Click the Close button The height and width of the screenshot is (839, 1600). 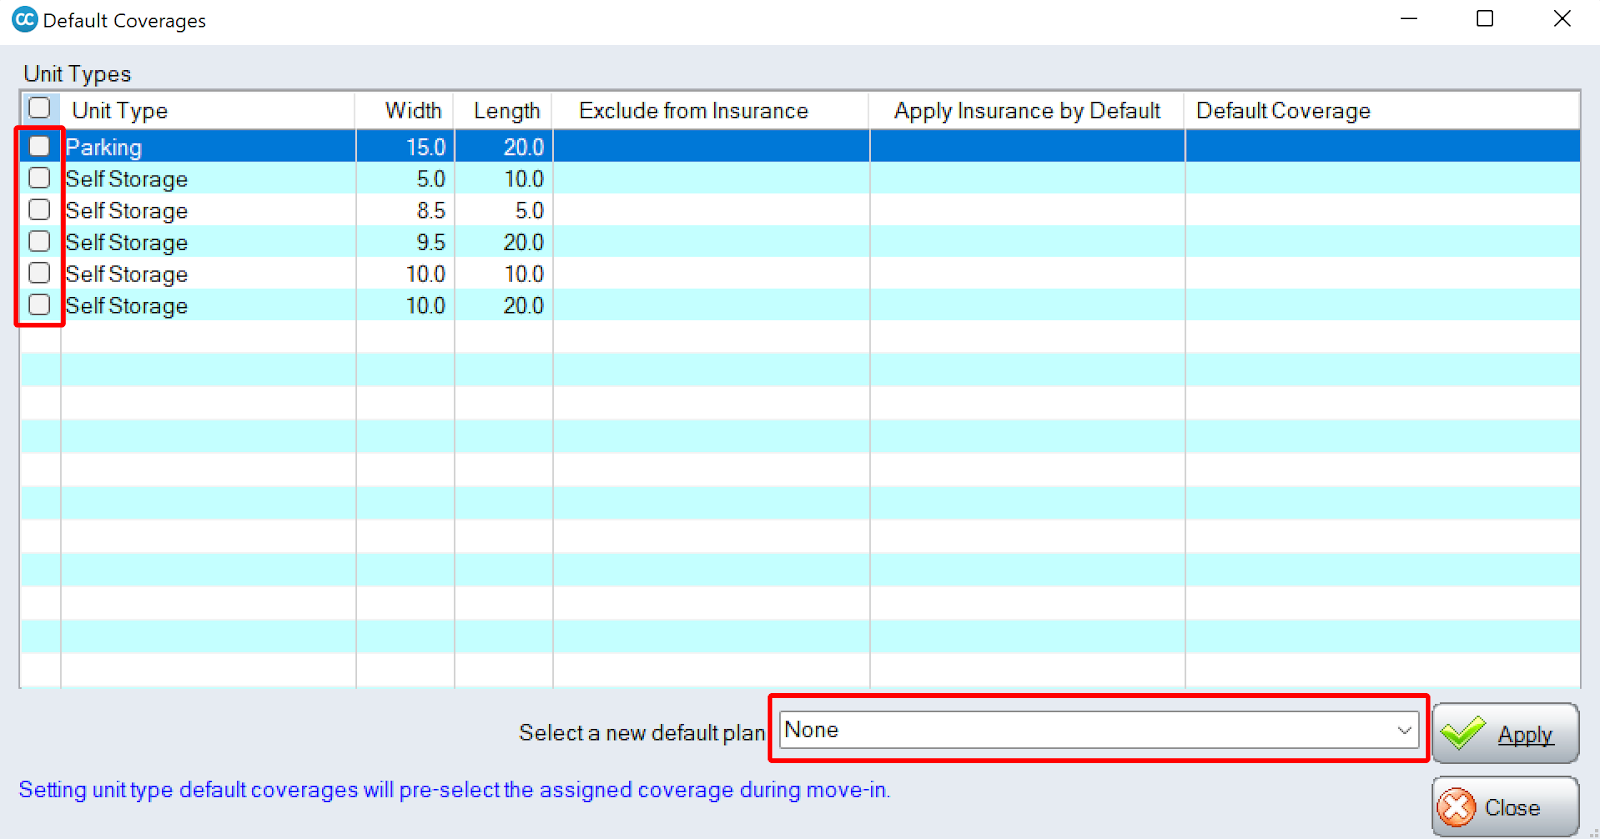(x=1505, y=807)
